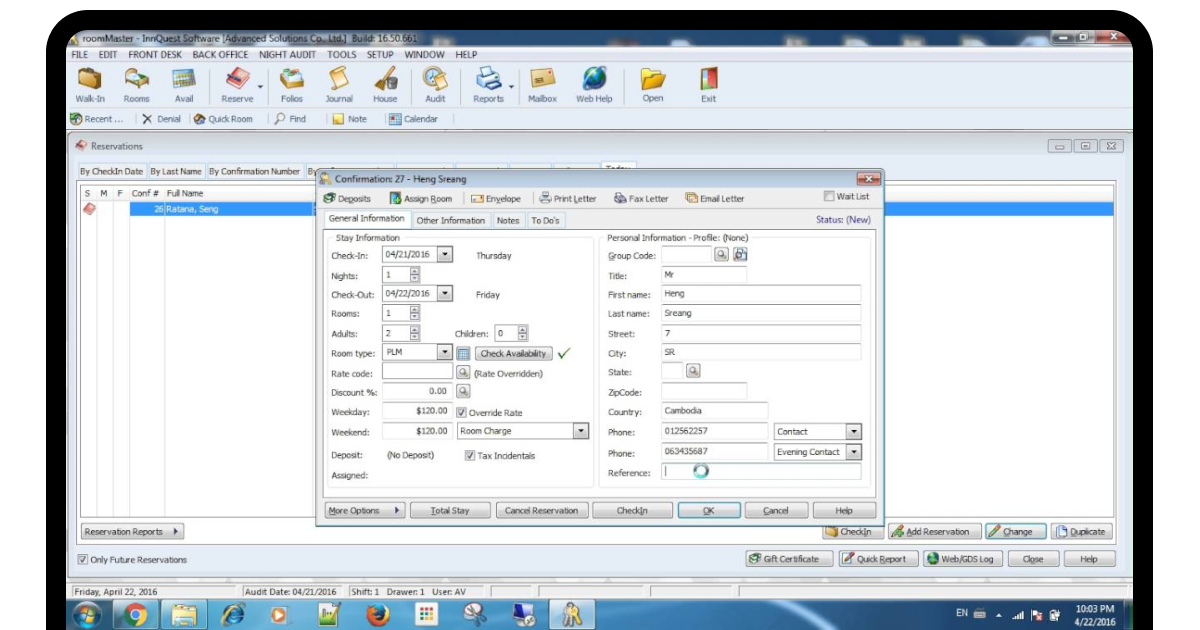Viewport: 1200px width, 630px height.
Task: Click OK in the confirmation dialog
Action: click(x=708, y=510)
